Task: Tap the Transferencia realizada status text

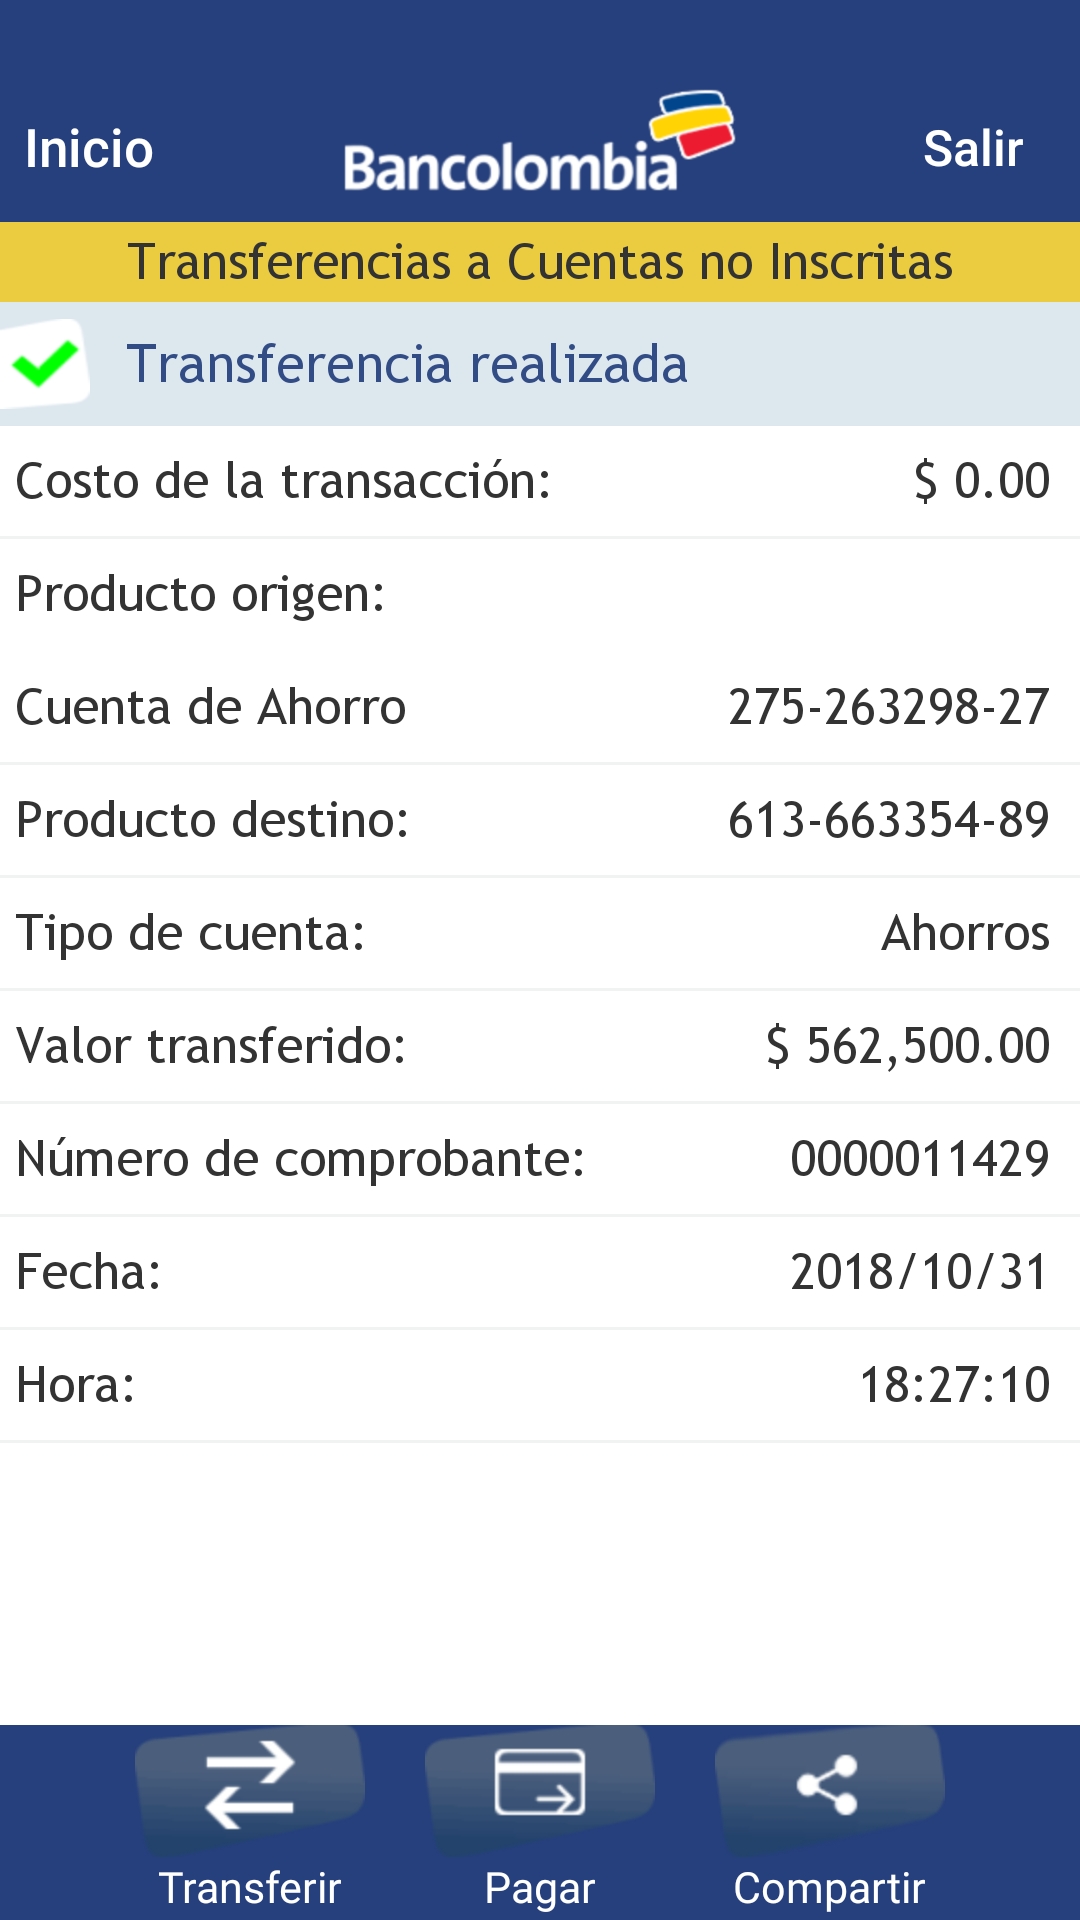Action: point(407,364)
